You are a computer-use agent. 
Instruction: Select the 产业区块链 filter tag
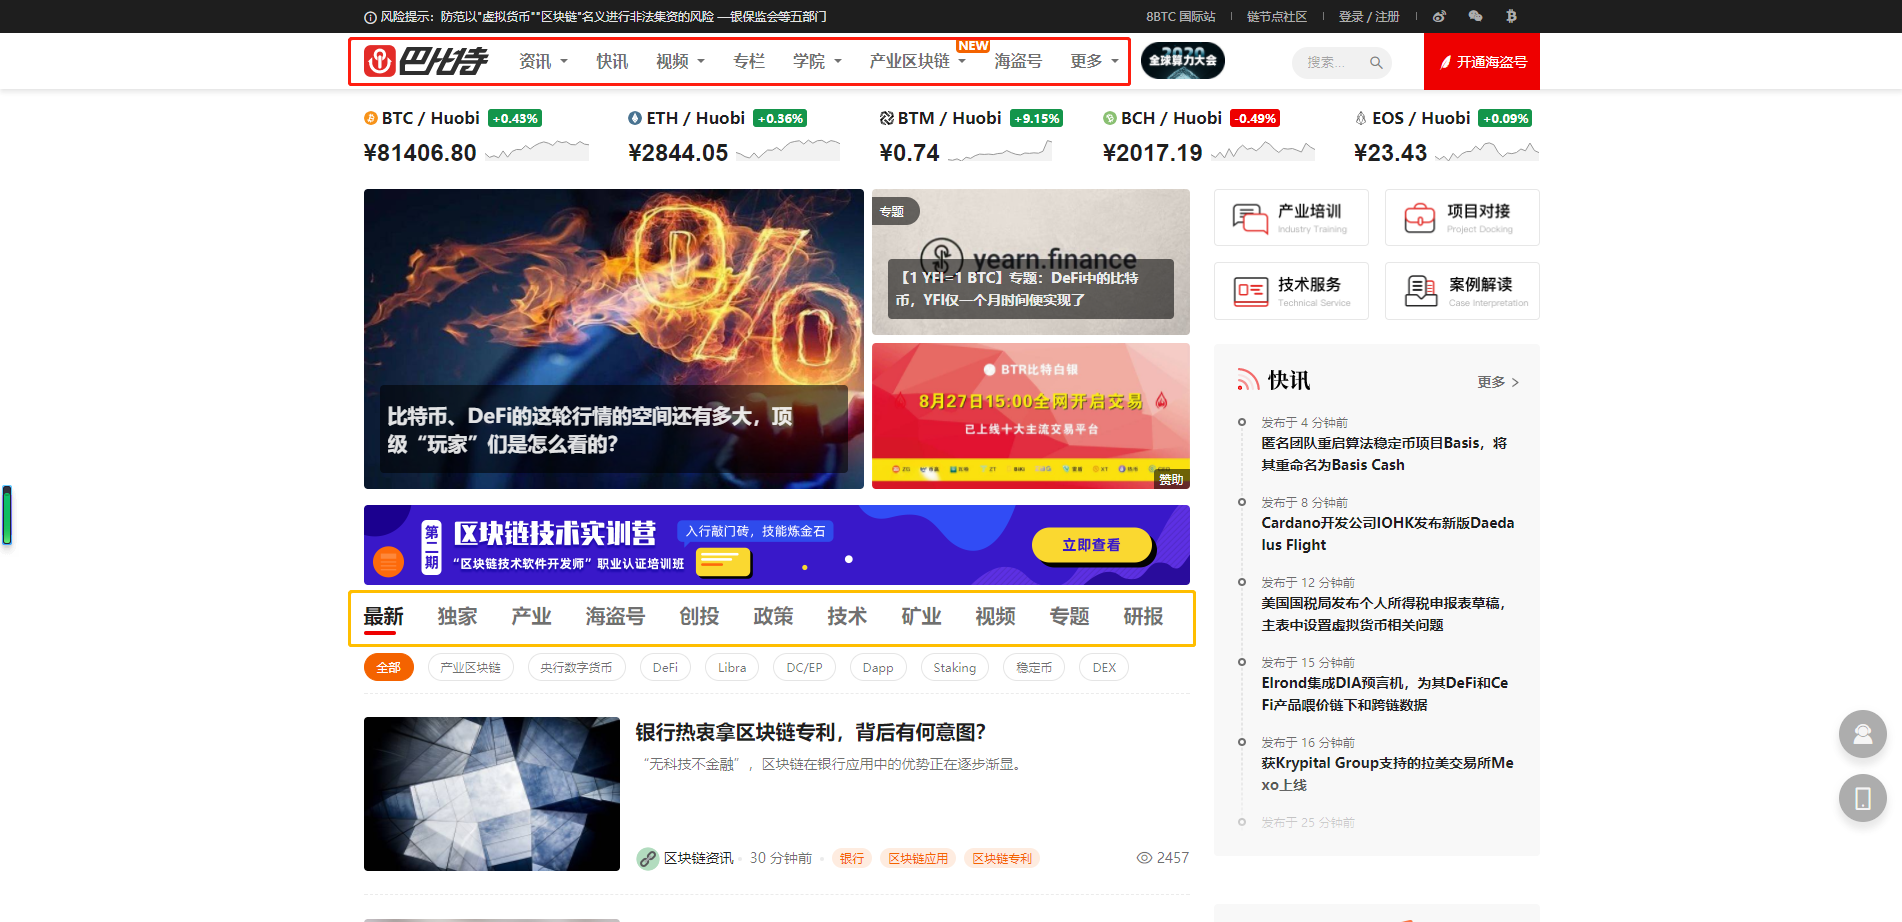tap(471, 667)
